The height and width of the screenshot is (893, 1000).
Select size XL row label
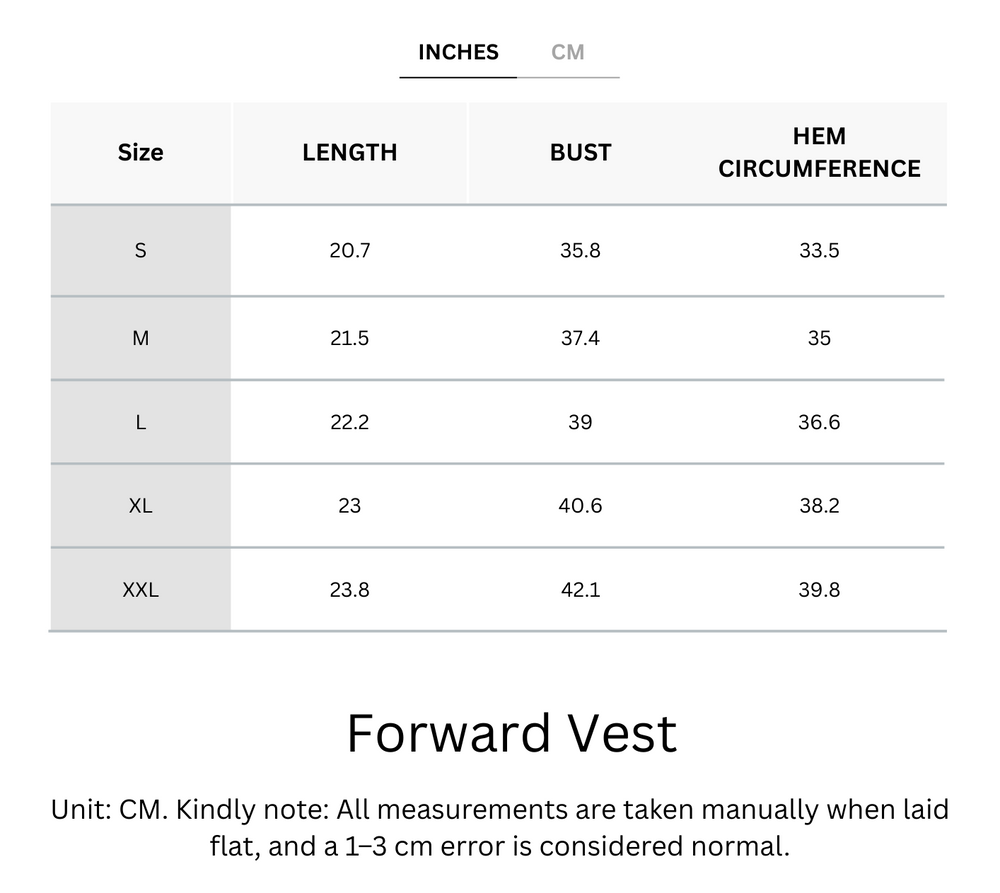[140, 506]
